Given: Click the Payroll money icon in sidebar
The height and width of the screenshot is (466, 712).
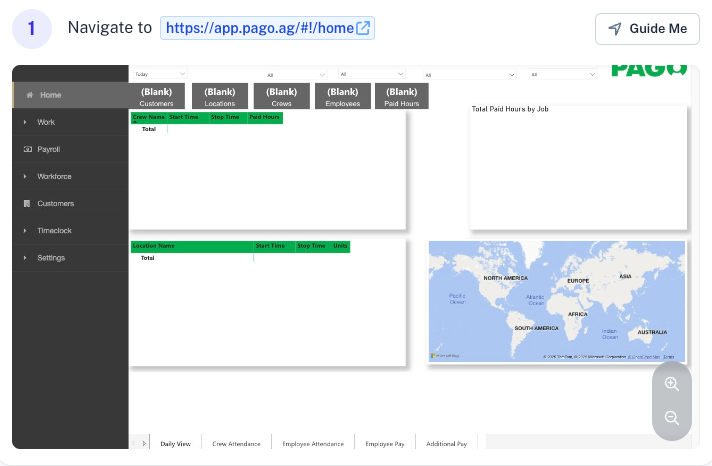Looking at the screenshot, I should [27, 149].
